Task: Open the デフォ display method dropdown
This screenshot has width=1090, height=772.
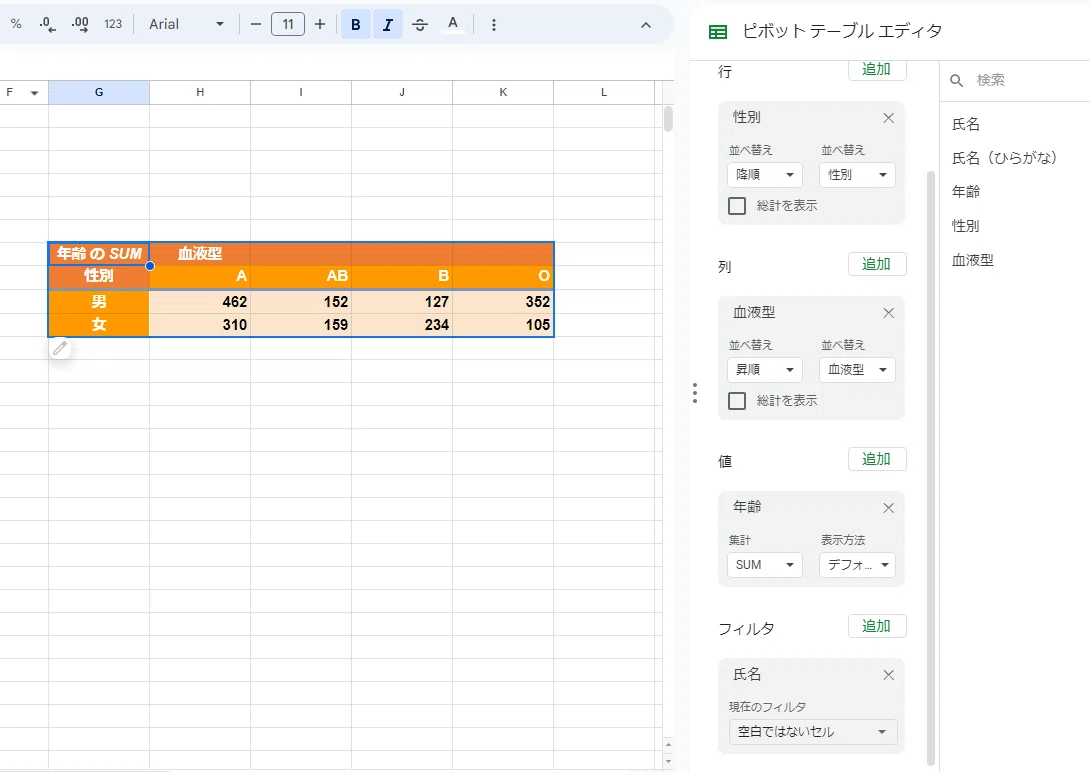Action: coord(857,565)
